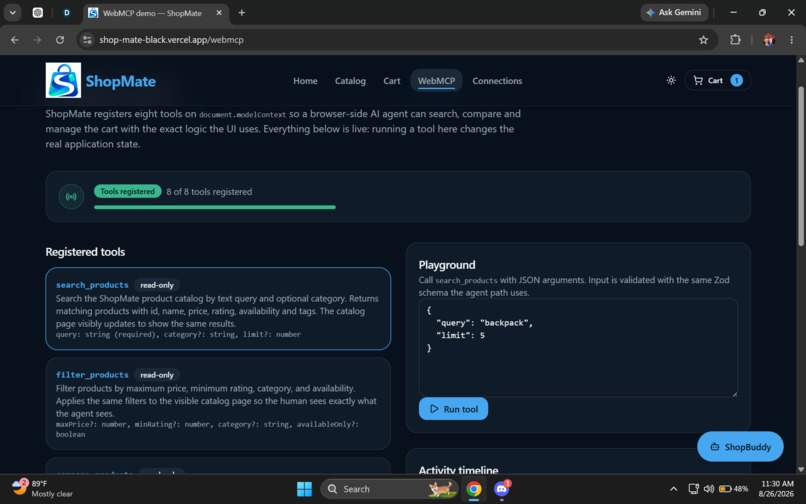Click the page vertical scrollbar thumb
The image size is (806, 504).
tap(800, 166)
